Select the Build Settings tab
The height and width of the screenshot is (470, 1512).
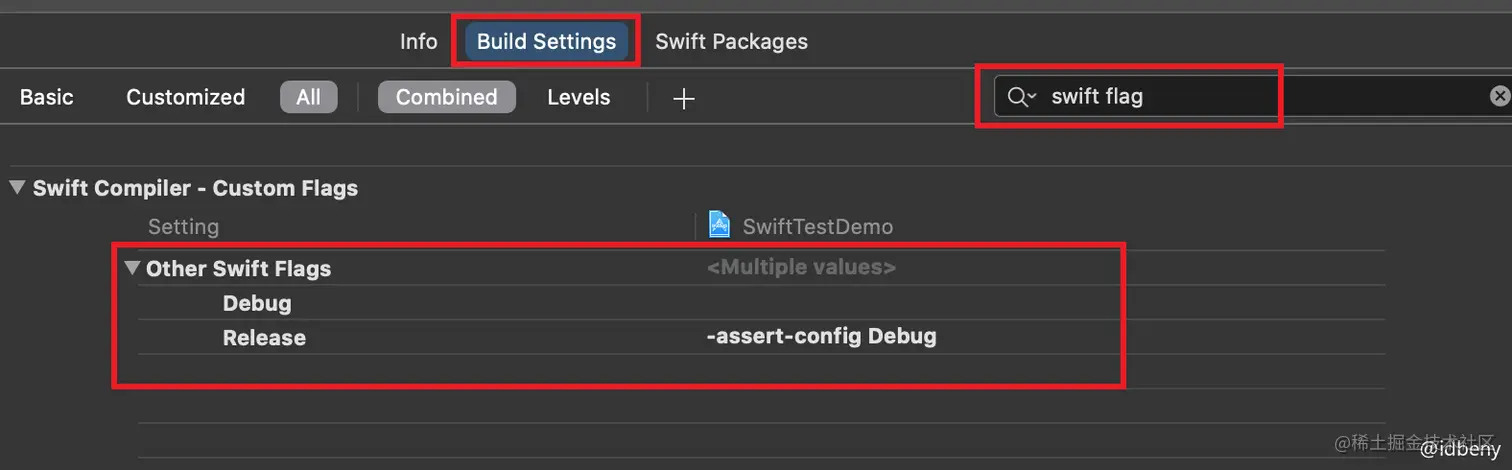546,42
